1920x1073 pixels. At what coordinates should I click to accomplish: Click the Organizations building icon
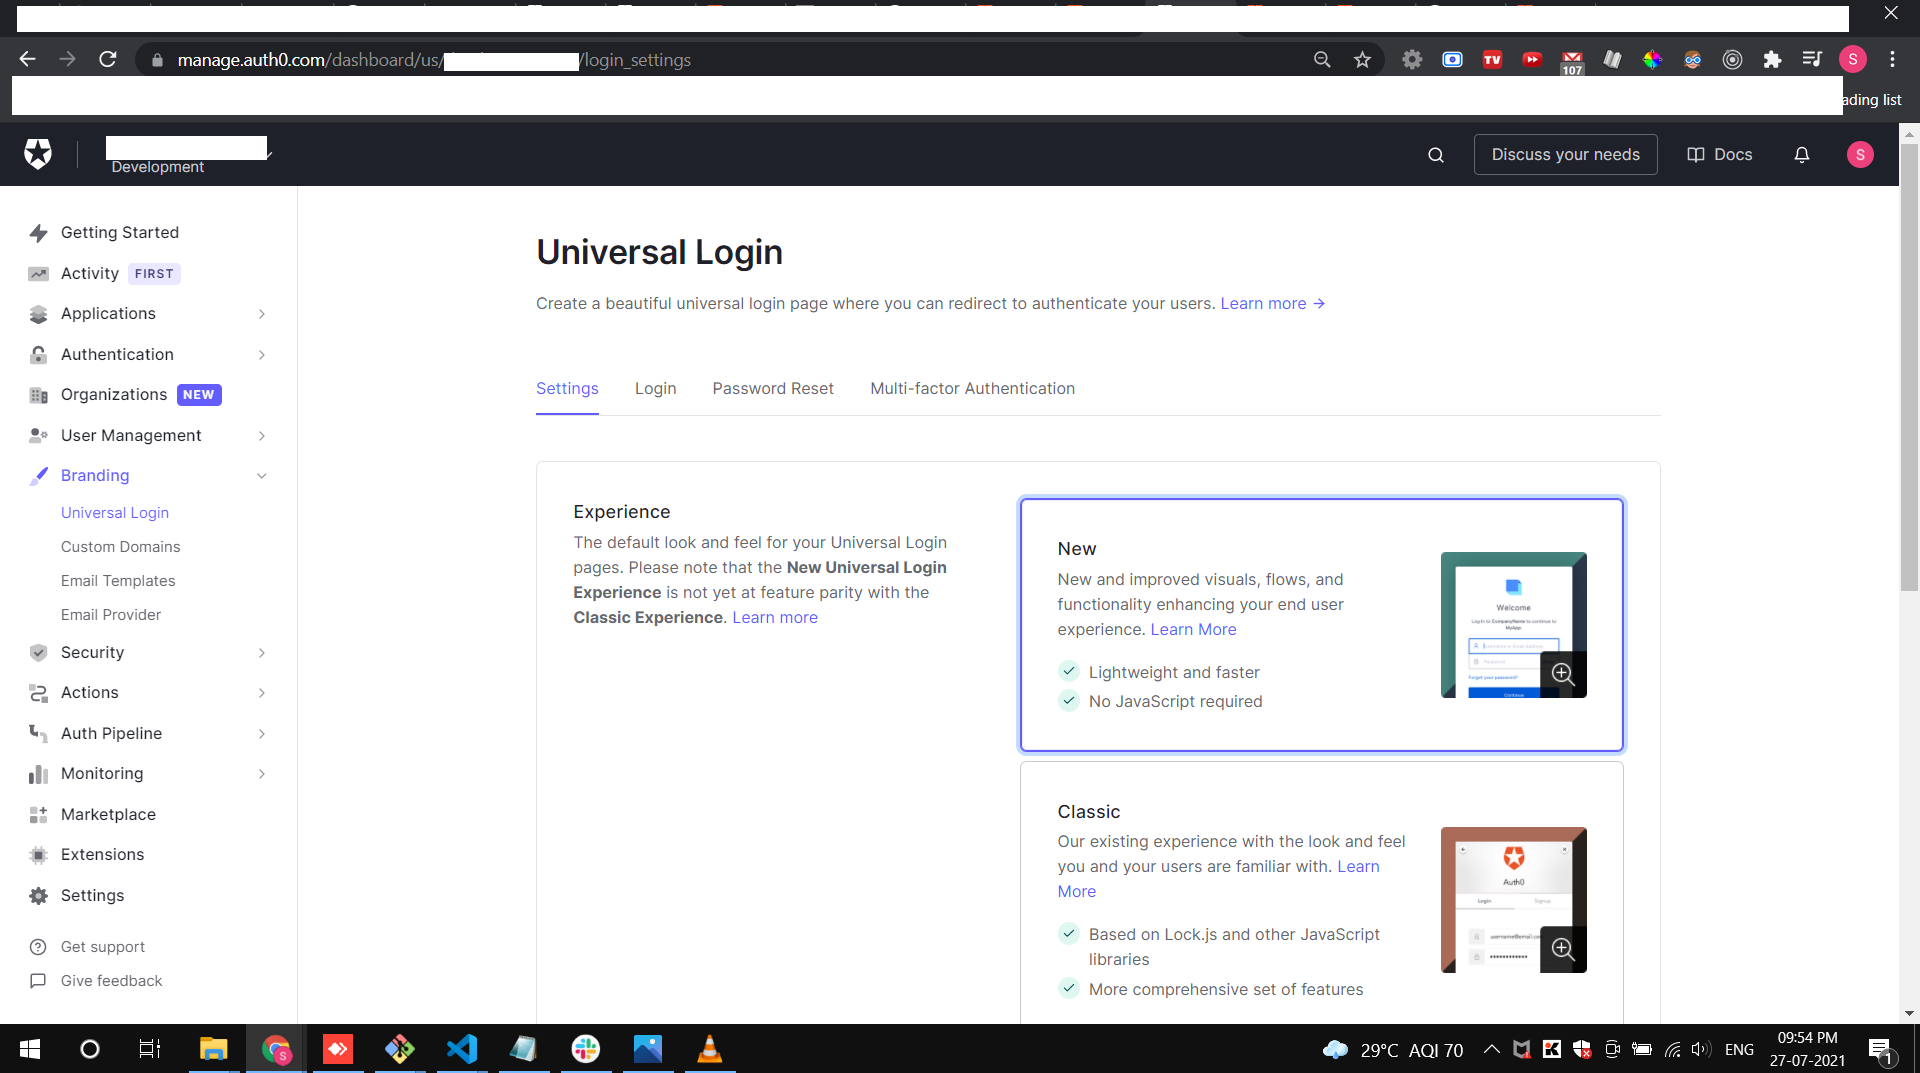click(x=38, y=395)
